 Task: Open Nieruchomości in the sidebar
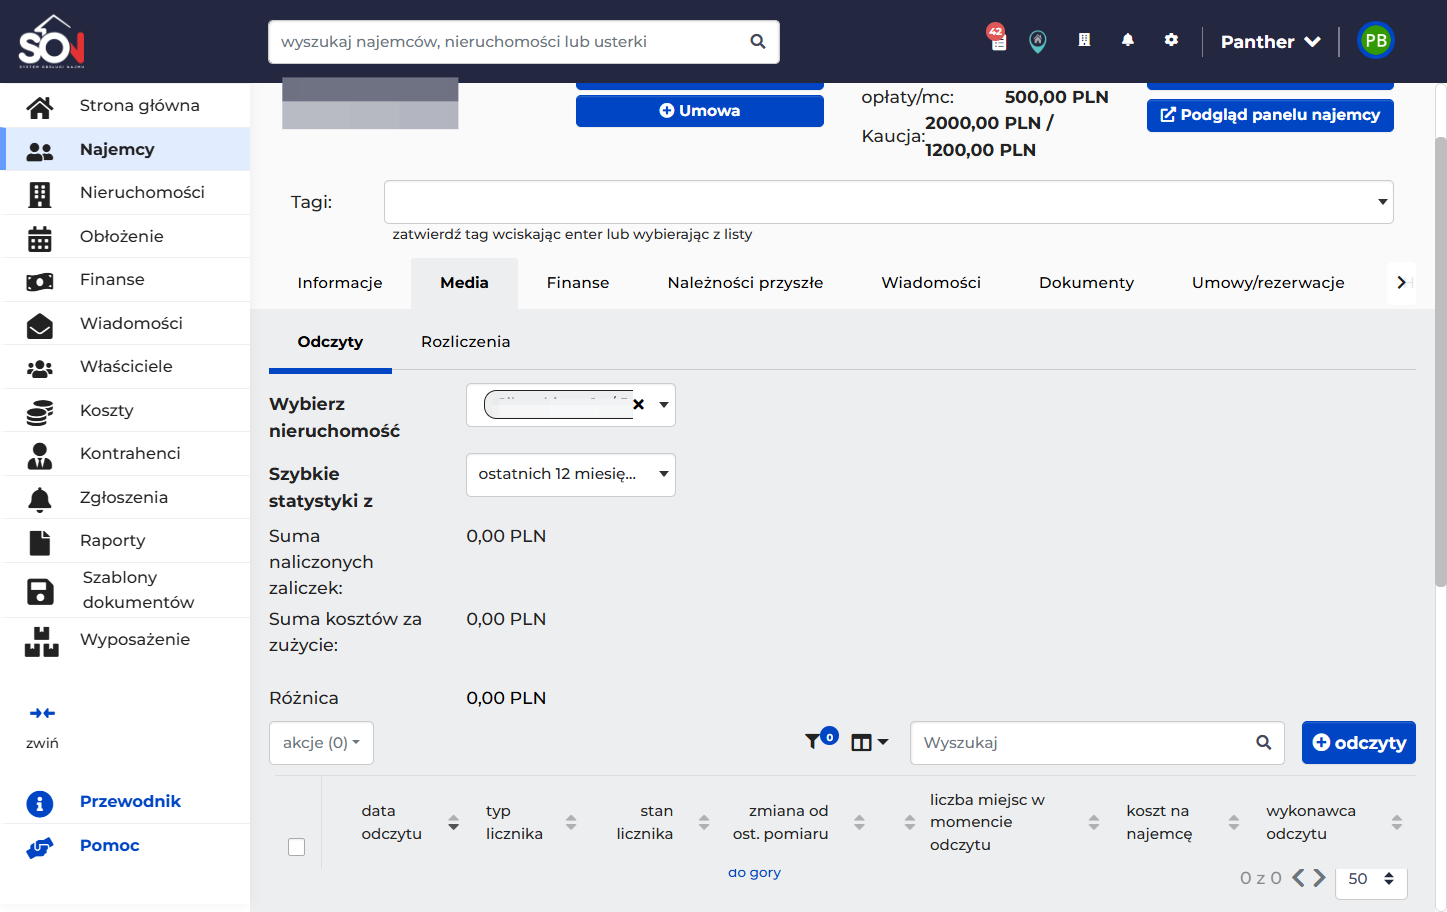(x=125, y=193)
